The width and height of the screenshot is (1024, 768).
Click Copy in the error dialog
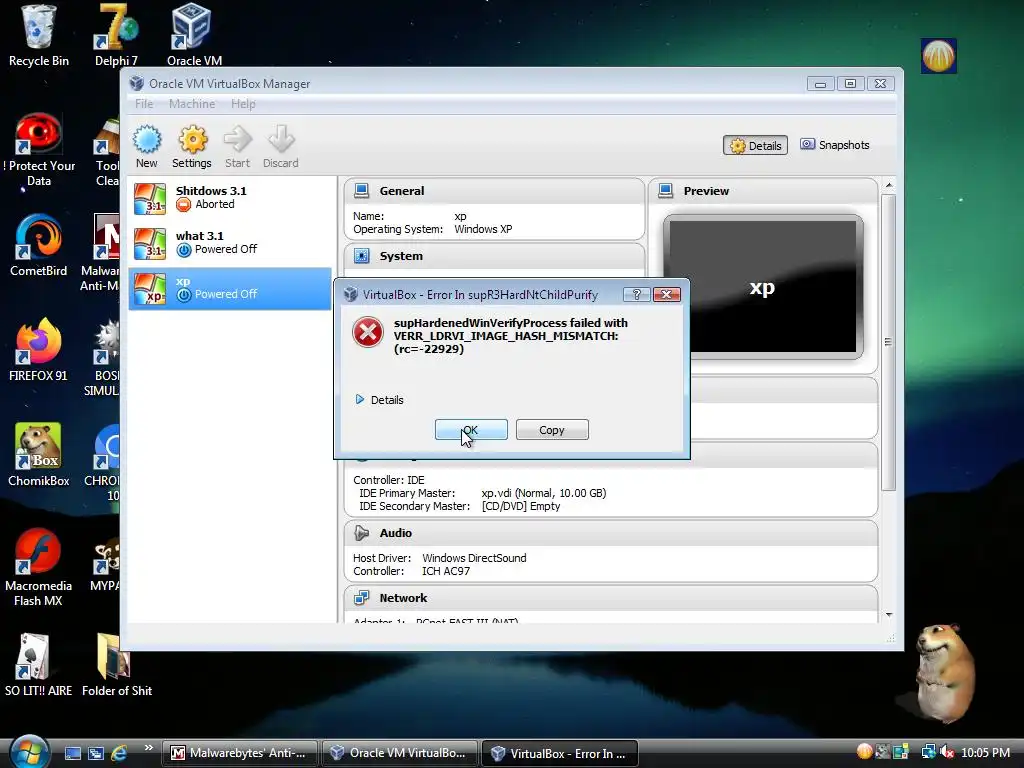coord(552,430)
